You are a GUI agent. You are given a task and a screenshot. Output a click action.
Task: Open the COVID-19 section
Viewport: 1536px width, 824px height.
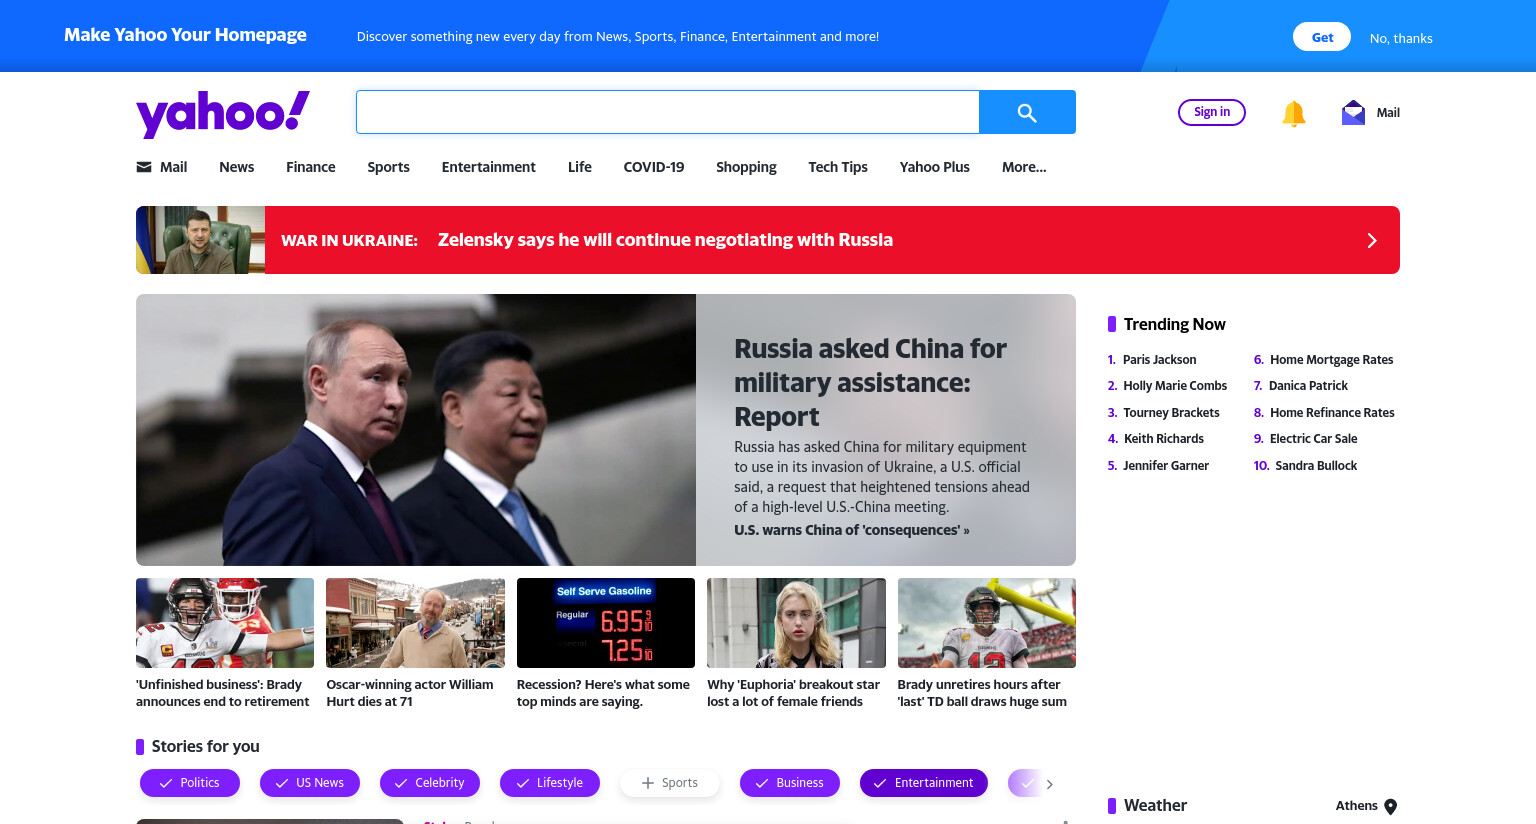(x=654, y=167)
